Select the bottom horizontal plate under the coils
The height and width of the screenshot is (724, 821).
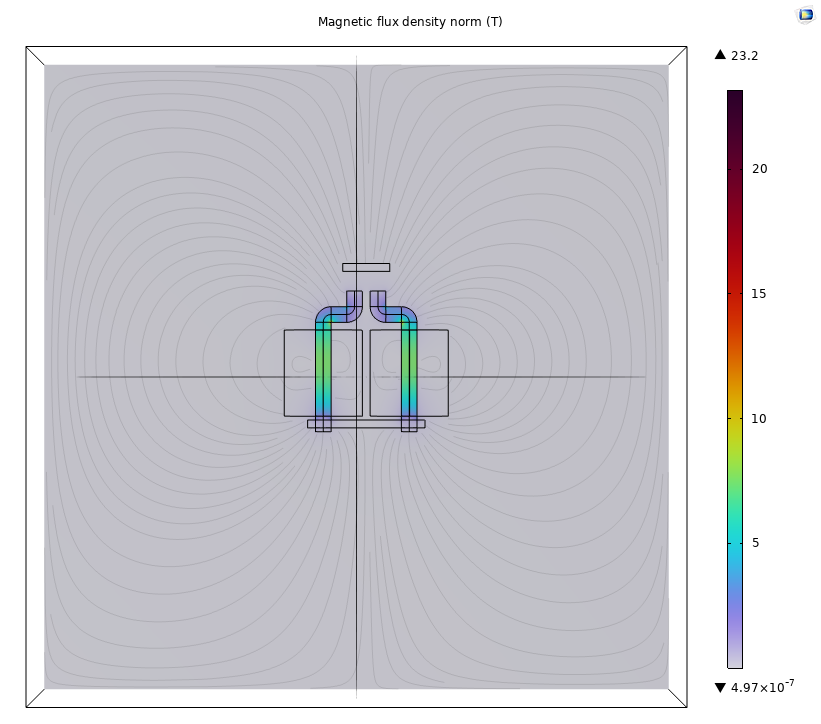click(x=366, y=424)
